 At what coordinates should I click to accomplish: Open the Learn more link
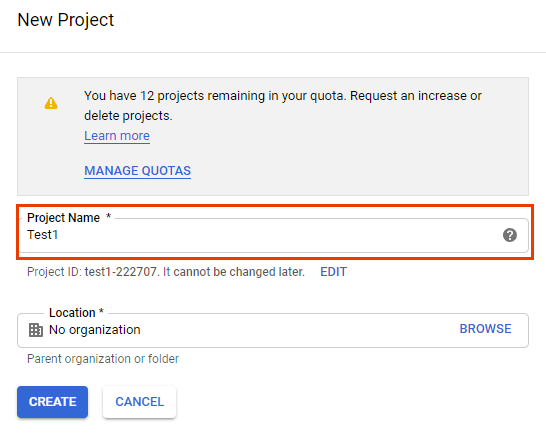coord(117,136)
